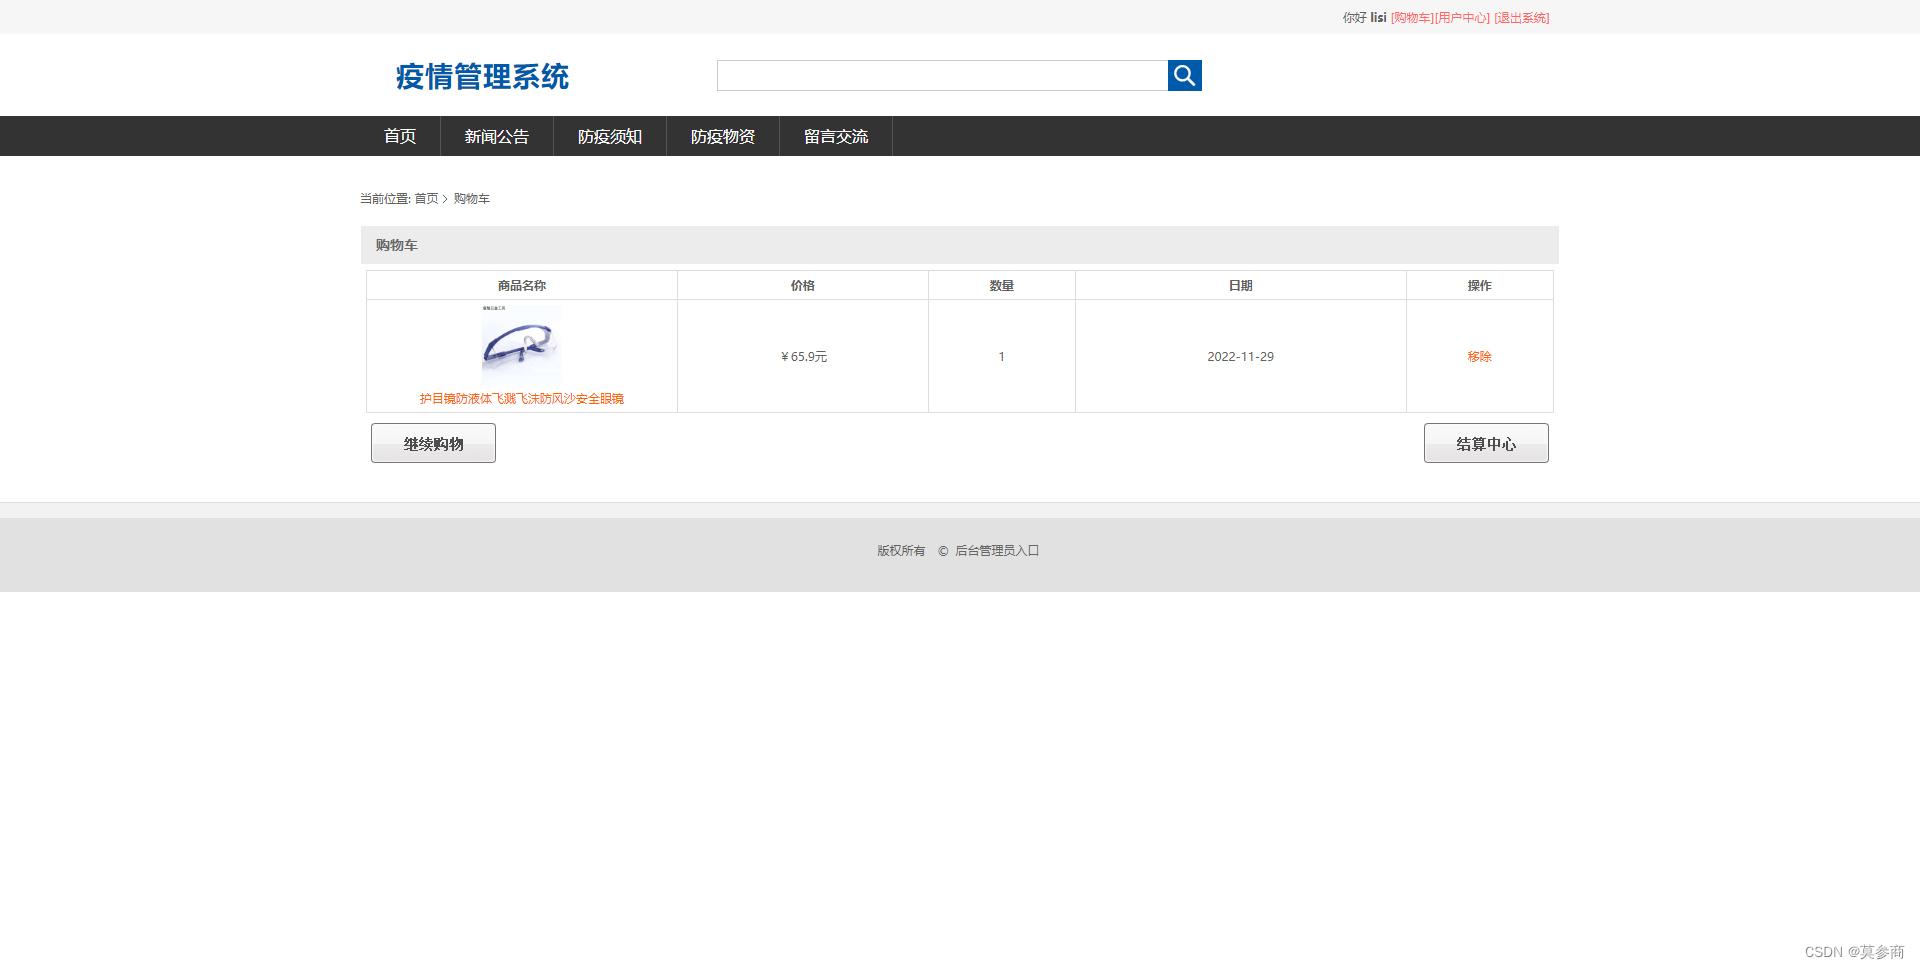Click the 继续购物 button
Viewport: 1920px width, 969px height.
433,443
